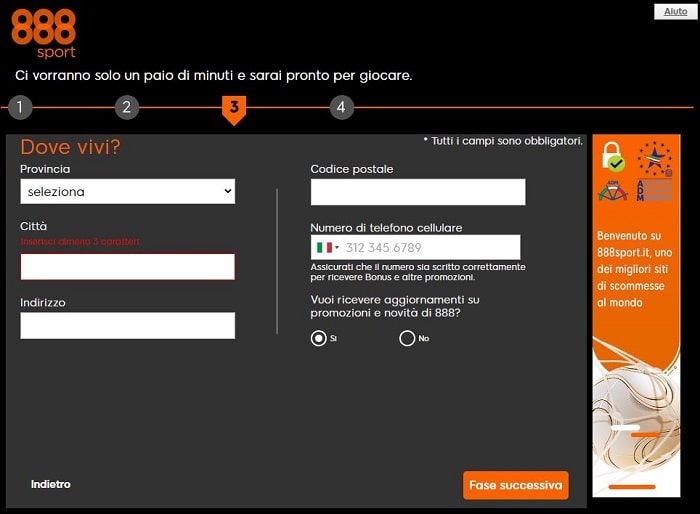Go to registration step 2
The width and height of the screenshot is (700, 514).
[x=127, y=107]
